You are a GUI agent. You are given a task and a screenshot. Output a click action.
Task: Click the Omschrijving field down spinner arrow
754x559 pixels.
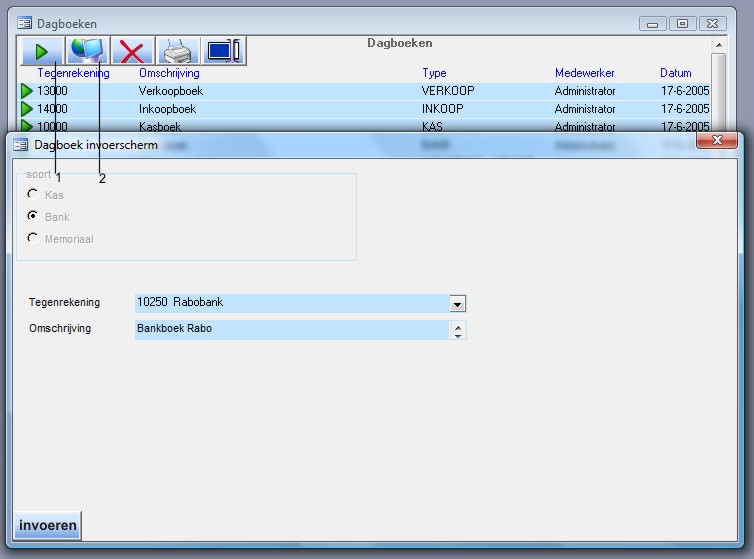[x=458, y=335]
